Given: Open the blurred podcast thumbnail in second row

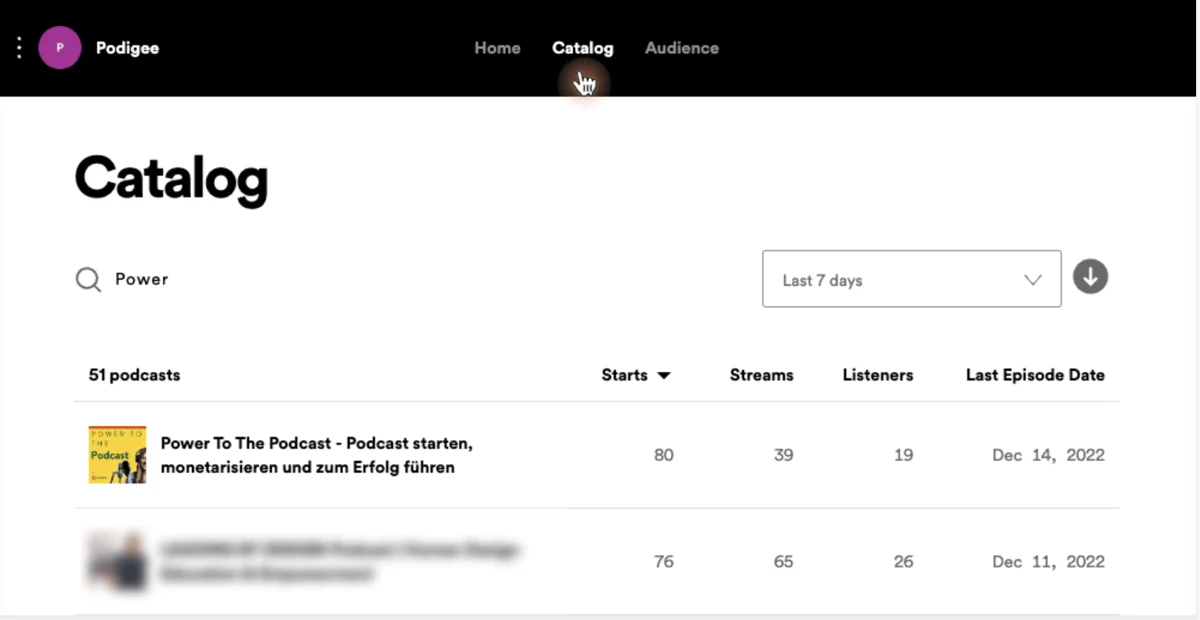Looking at the screenshot, I should 117,561.
